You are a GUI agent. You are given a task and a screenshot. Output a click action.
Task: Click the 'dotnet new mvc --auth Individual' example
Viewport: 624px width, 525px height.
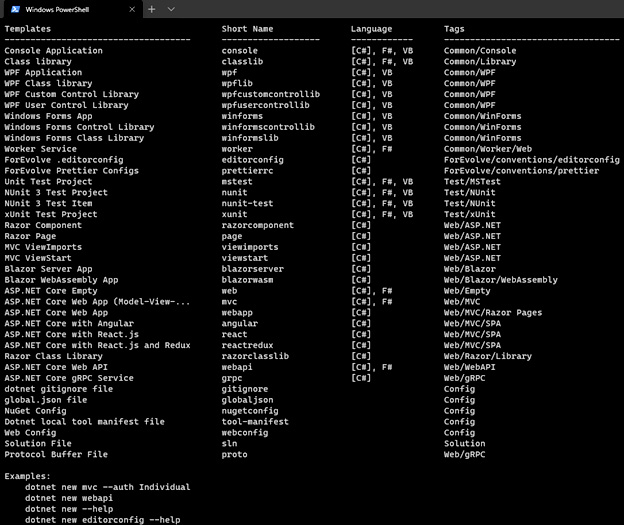pos(107,487)
